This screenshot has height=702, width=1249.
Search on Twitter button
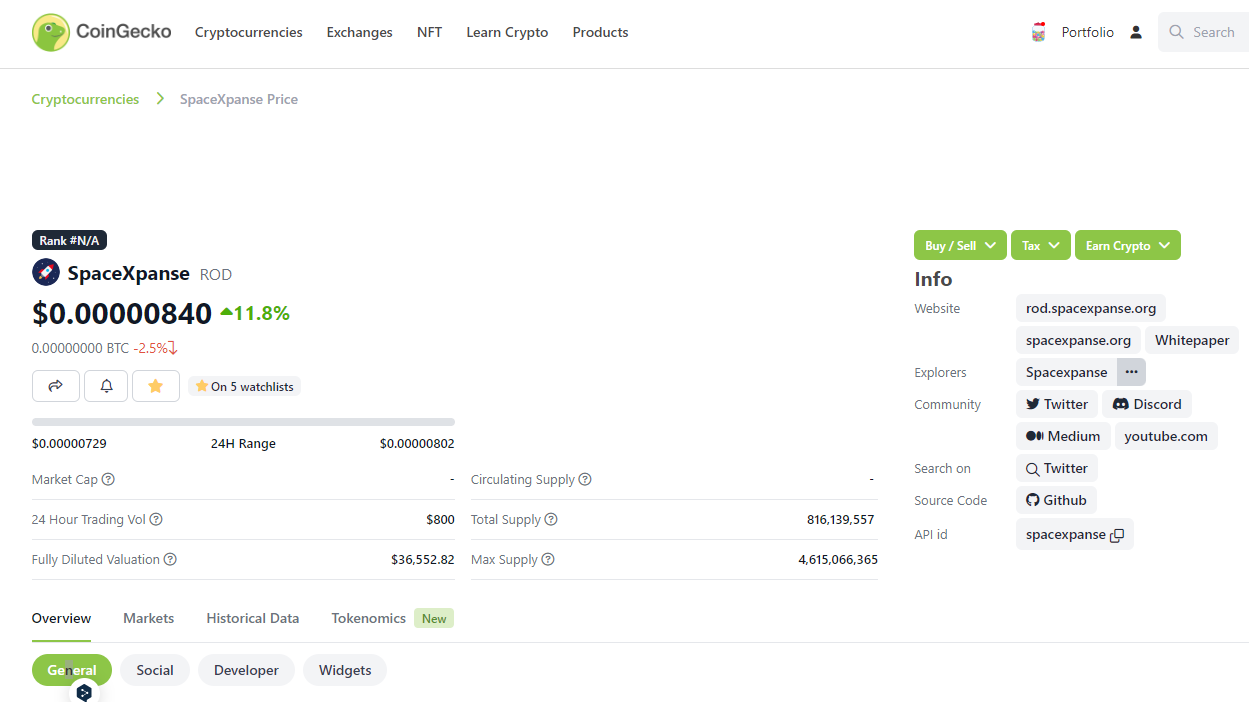[1057, 468]
